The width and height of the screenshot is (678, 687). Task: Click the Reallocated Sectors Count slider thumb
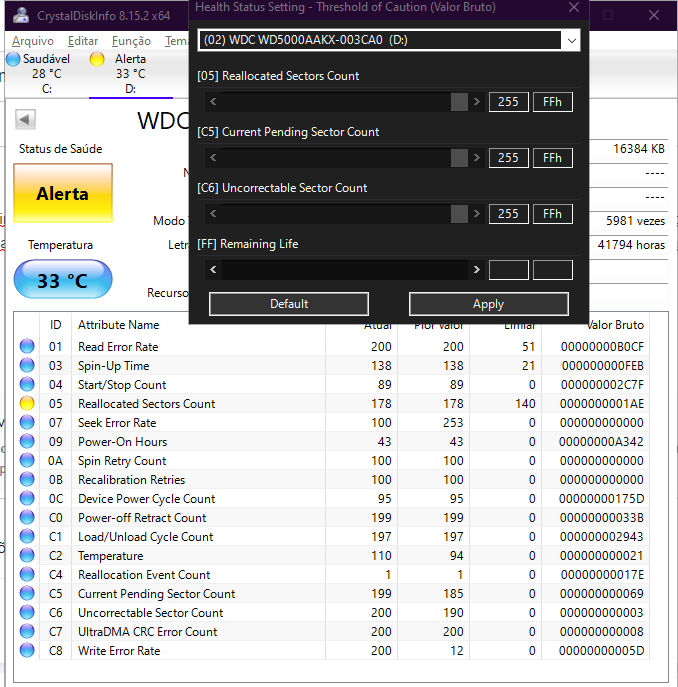459,102
